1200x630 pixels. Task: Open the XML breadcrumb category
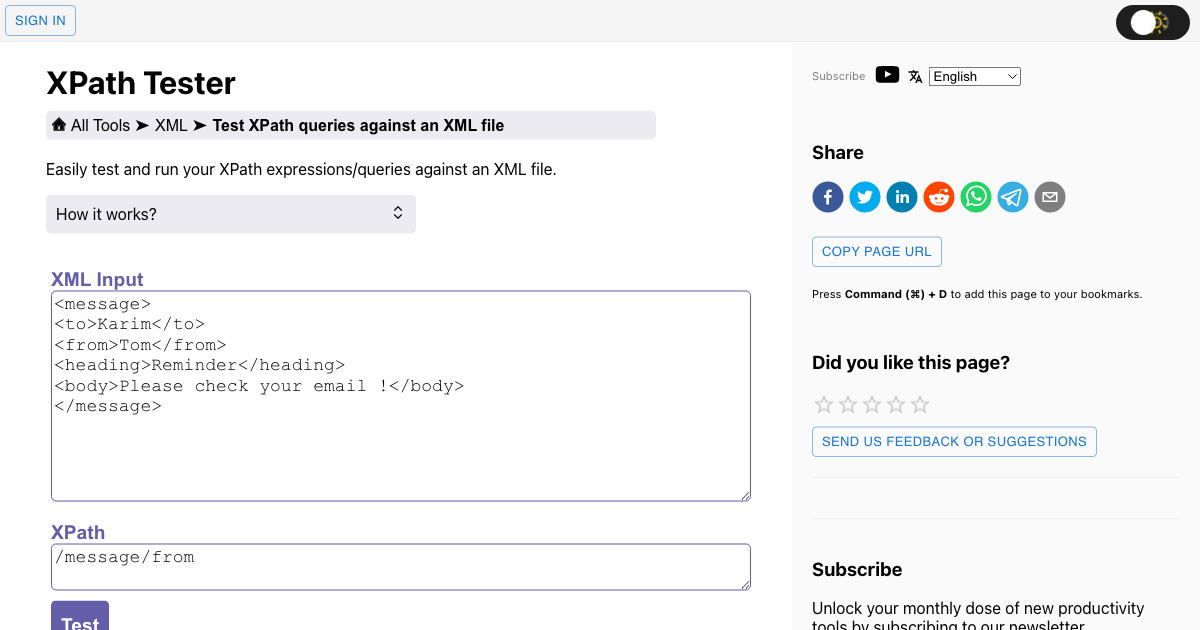pyautogui.click(x=171, y=125)
